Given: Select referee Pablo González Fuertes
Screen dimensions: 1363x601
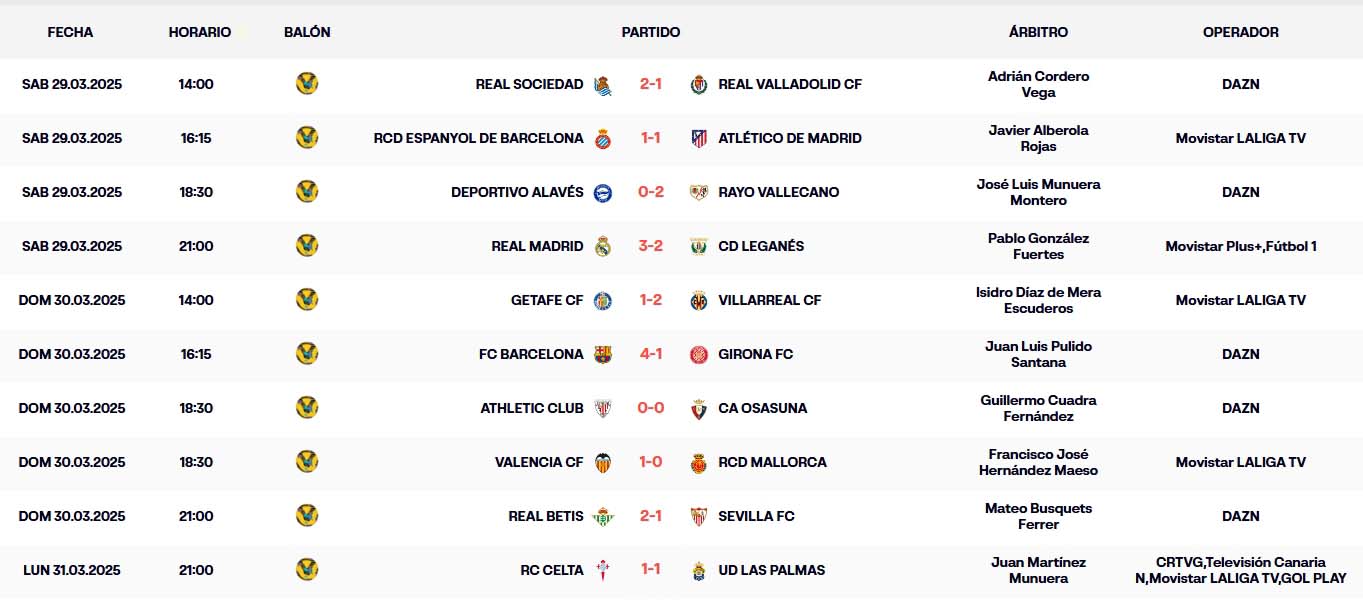Looking at the screenshot, I should pos(1039,246).
